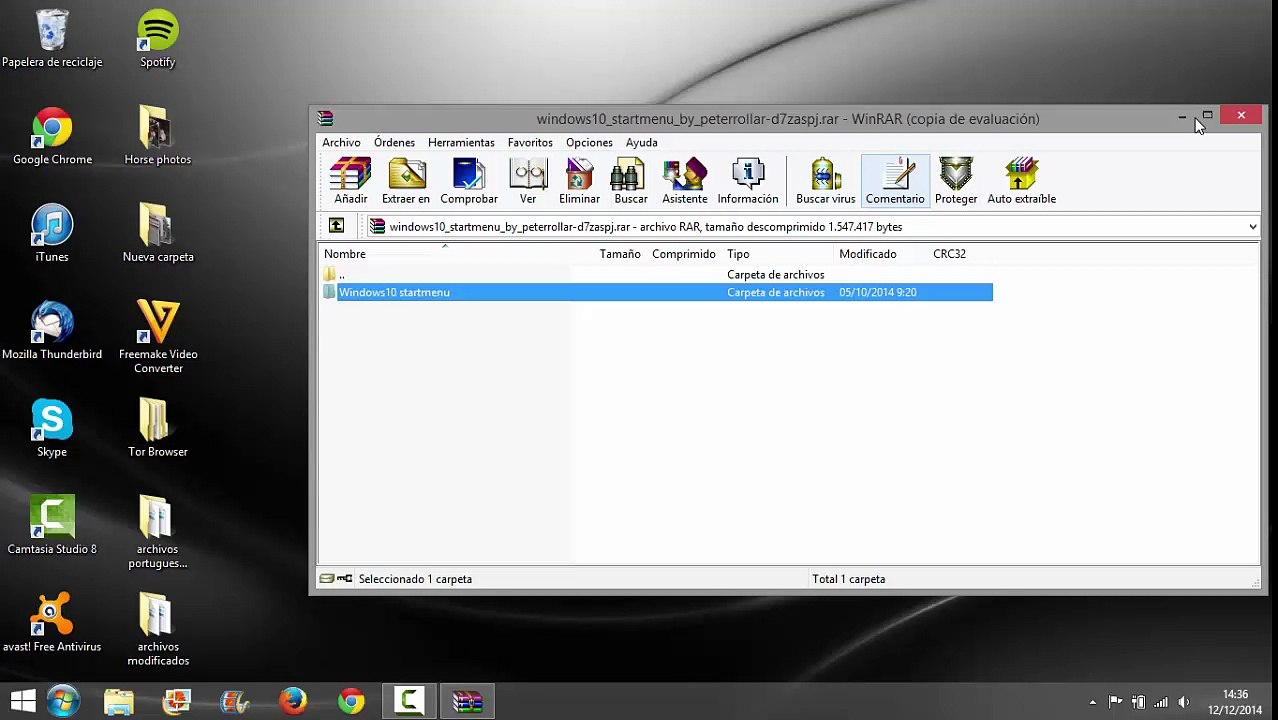Click the Comentario toolbar button
Image resolution: width=1278 pixels, height=720 pixels.
click(x=895, y=181)
